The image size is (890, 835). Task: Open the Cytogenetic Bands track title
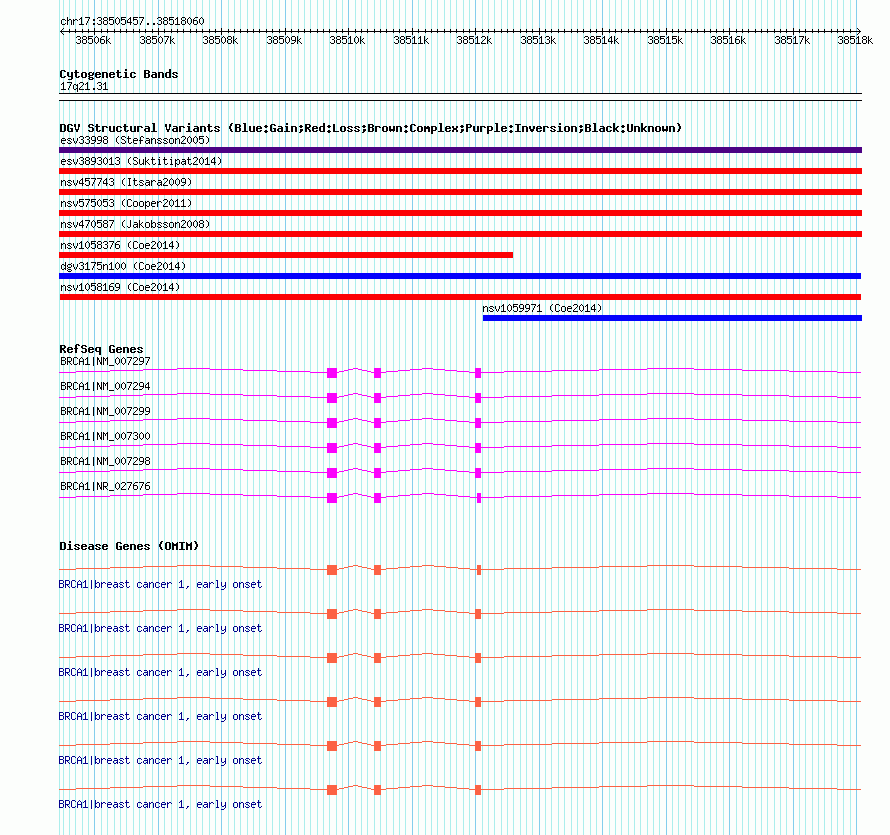click(119, 74)
